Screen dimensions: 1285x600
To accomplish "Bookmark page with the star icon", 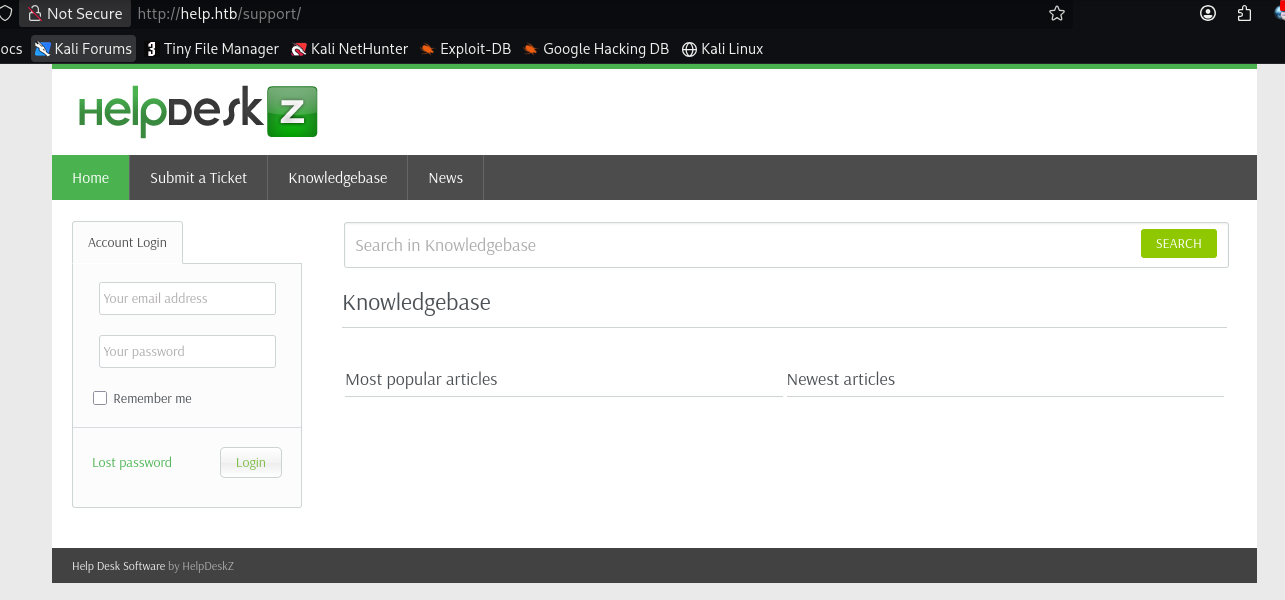I will point(1057,14).
